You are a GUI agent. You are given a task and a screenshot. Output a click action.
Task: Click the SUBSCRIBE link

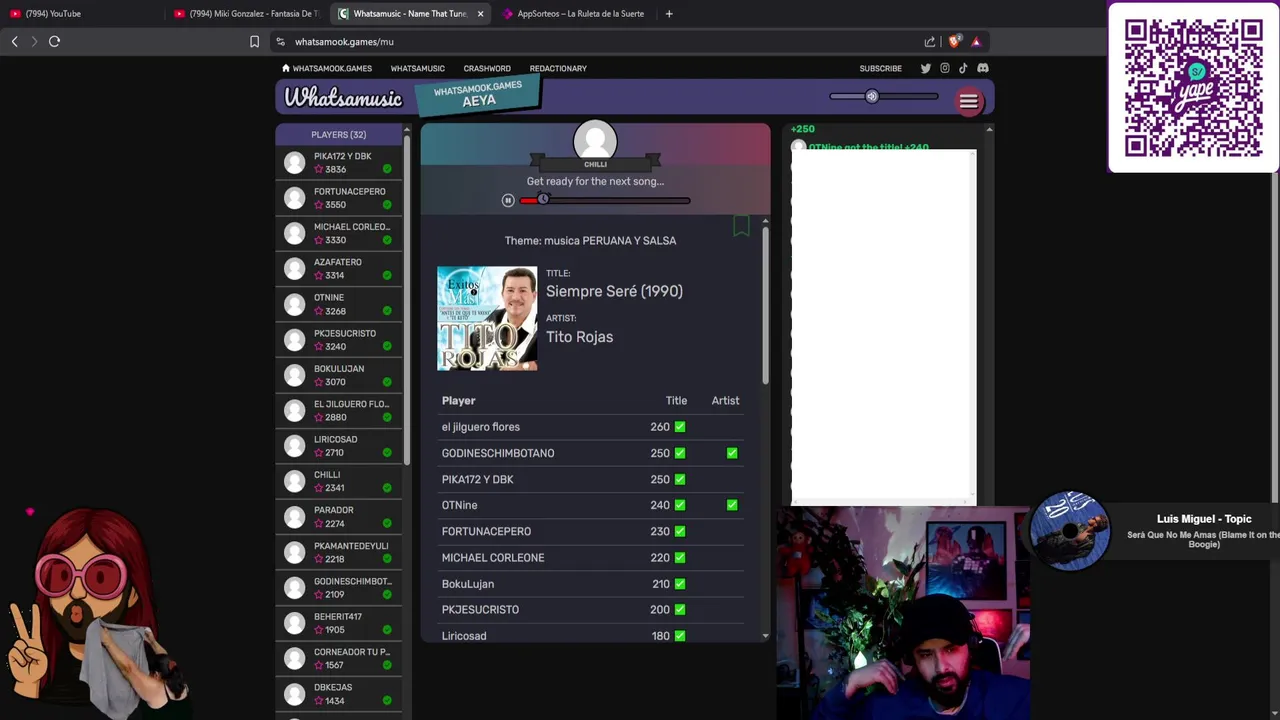880,68
